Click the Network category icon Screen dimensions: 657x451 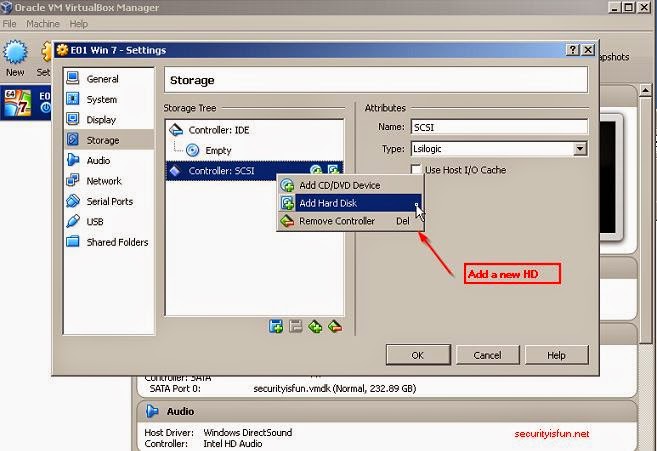[x=73, y=180]
